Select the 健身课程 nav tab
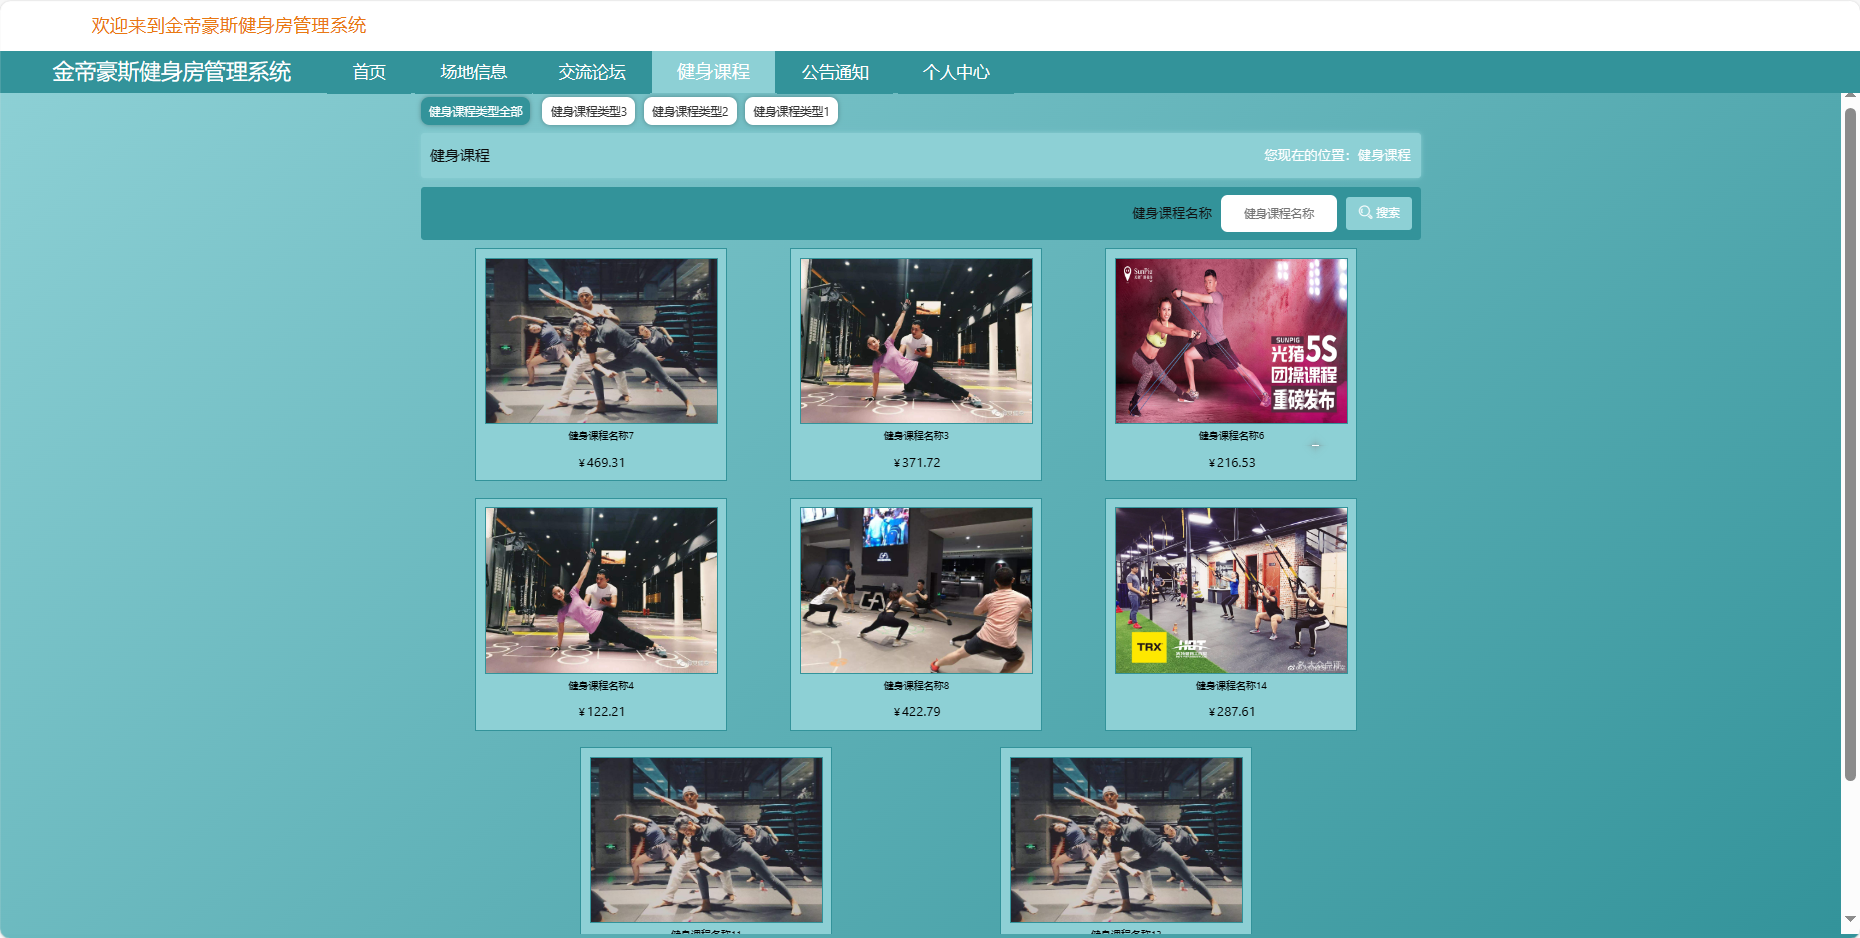1860x938 pixels. click(x=713, y=72)
